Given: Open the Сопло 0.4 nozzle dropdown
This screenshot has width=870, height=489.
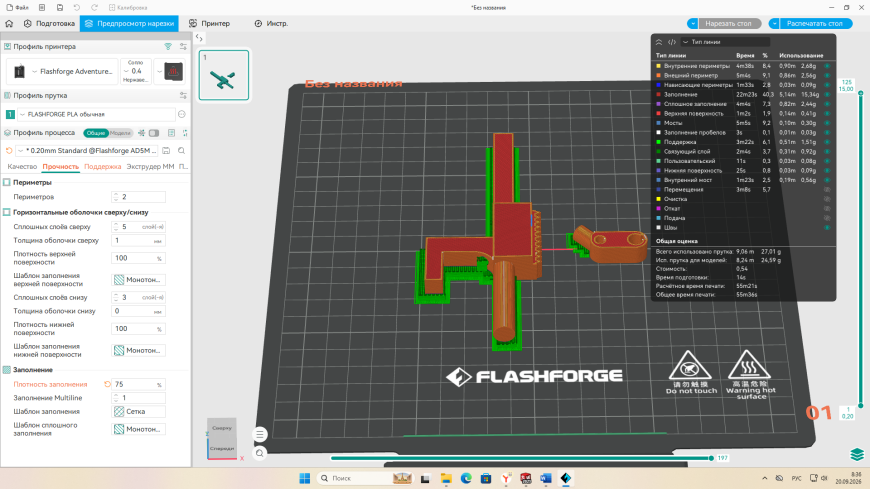Looking at the screenshot, I should point(135,72).
